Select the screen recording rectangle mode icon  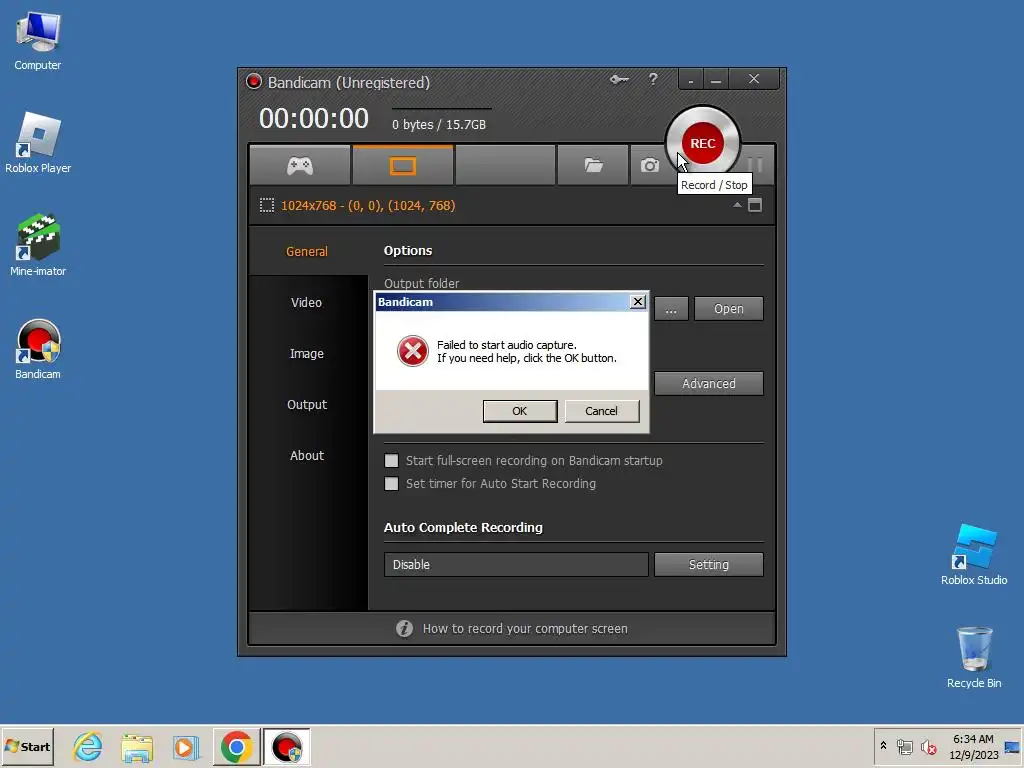(x=403, y=165)
